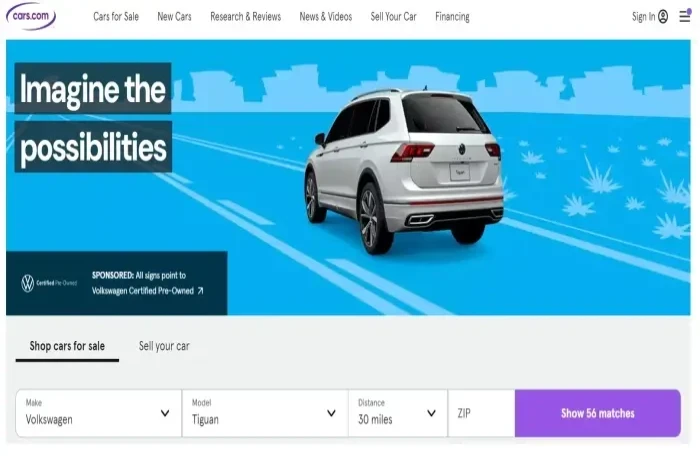Expand the Model dropdown chevron

331,413
